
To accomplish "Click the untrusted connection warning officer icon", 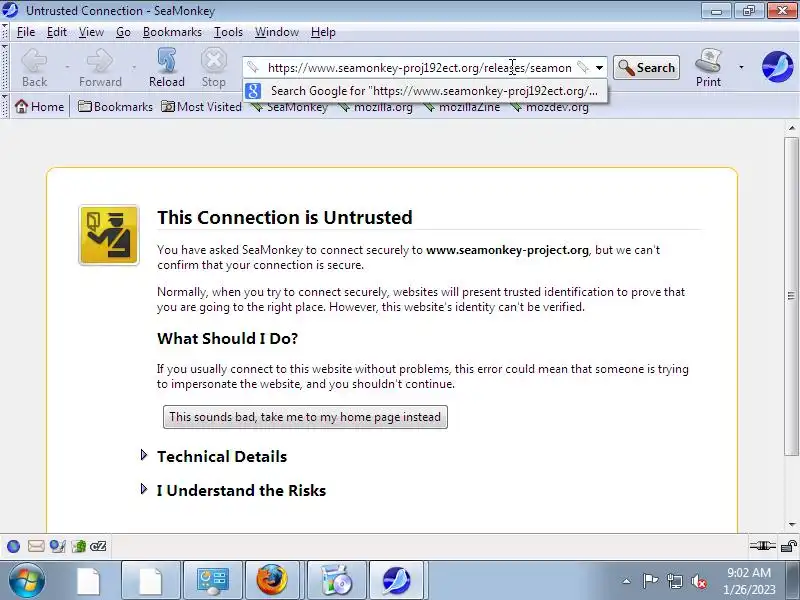I will [109, 235].
